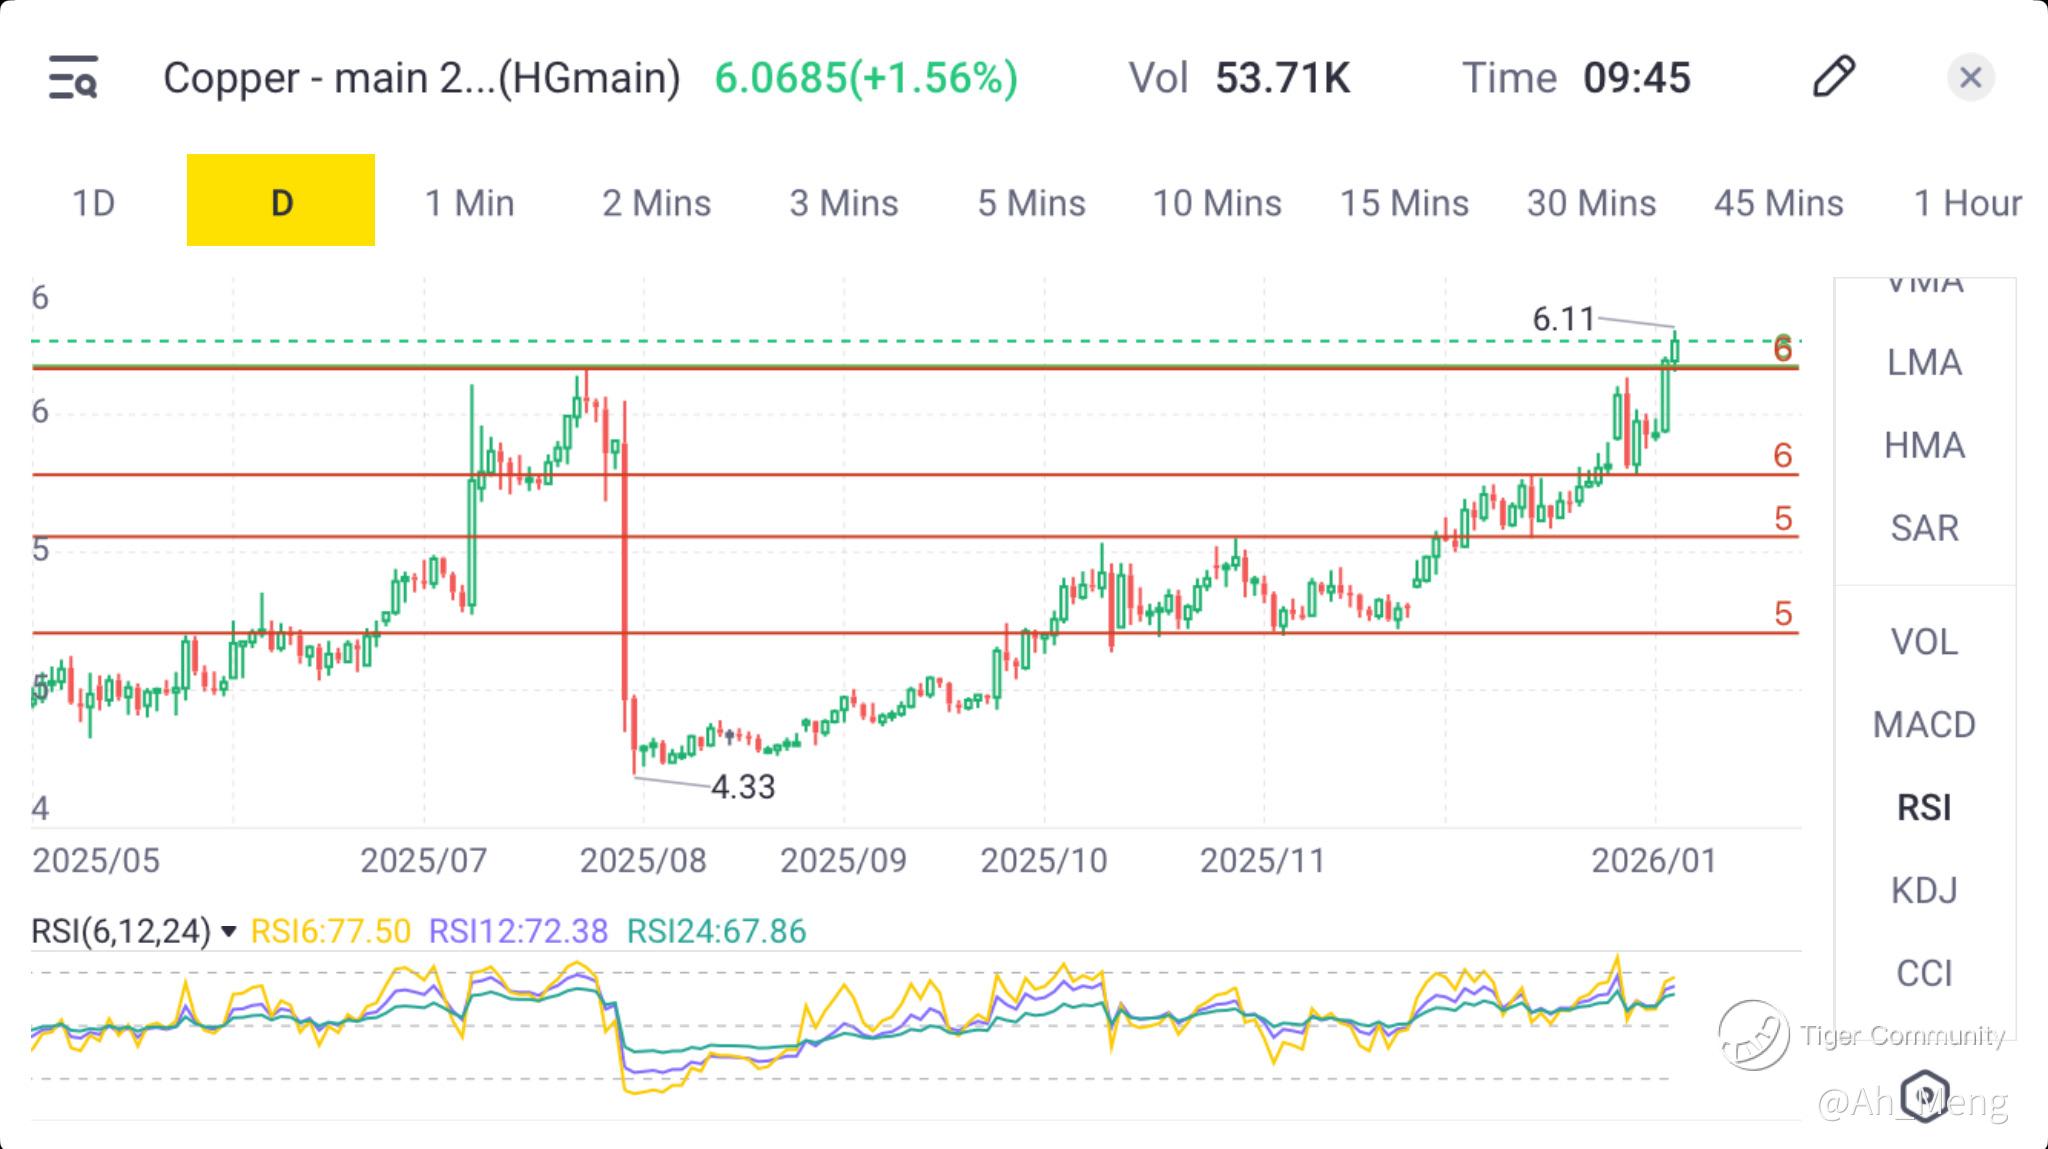Click the 4.33 low price marker
The image size is (2048, 1149).
tap(743, 787)
